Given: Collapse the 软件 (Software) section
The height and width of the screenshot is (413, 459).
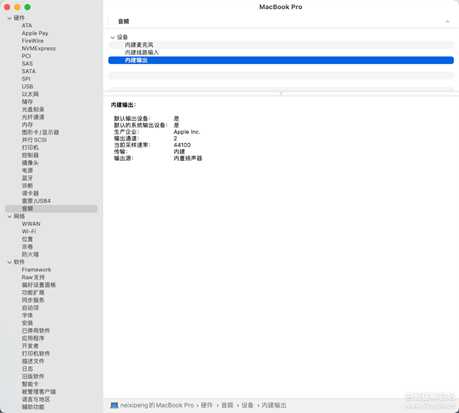Looking at the screenshot, I should [x=10, y=262].
